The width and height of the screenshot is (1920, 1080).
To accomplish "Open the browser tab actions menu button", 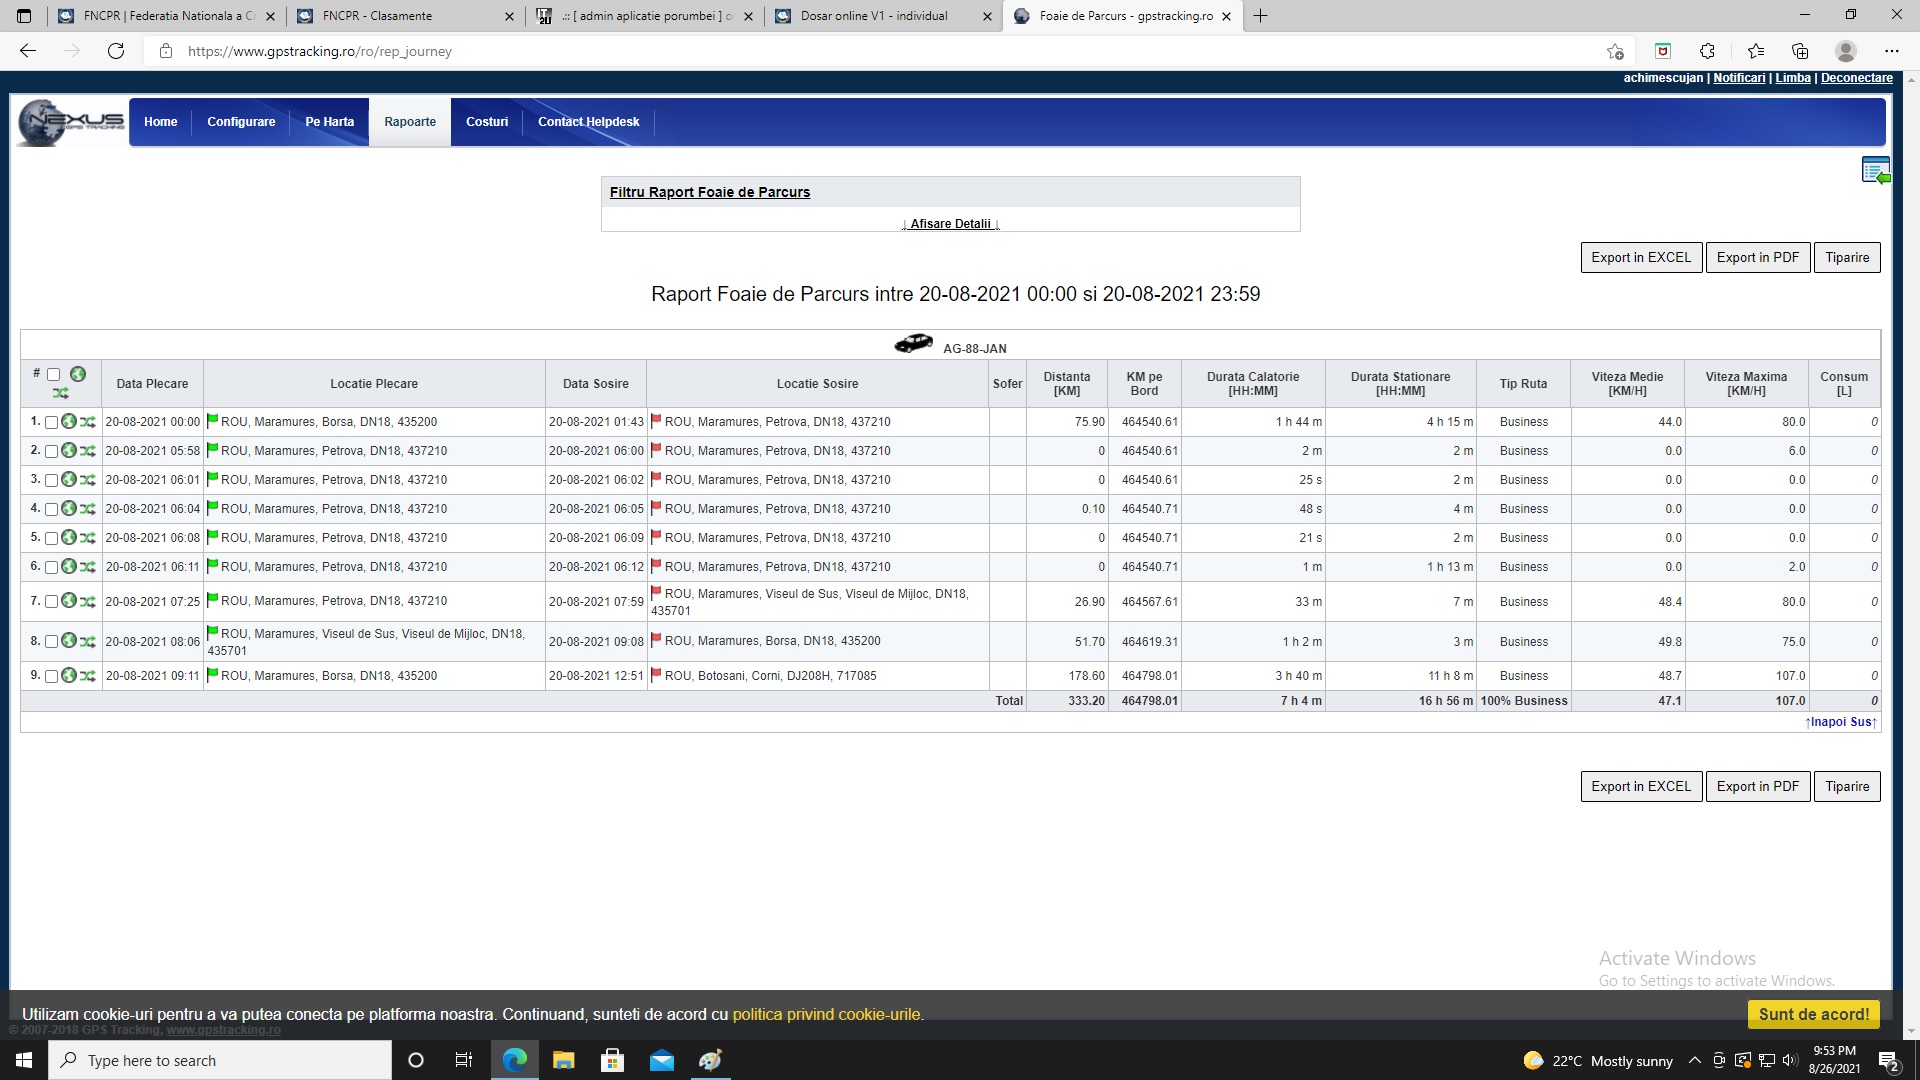I will [24, 16].
